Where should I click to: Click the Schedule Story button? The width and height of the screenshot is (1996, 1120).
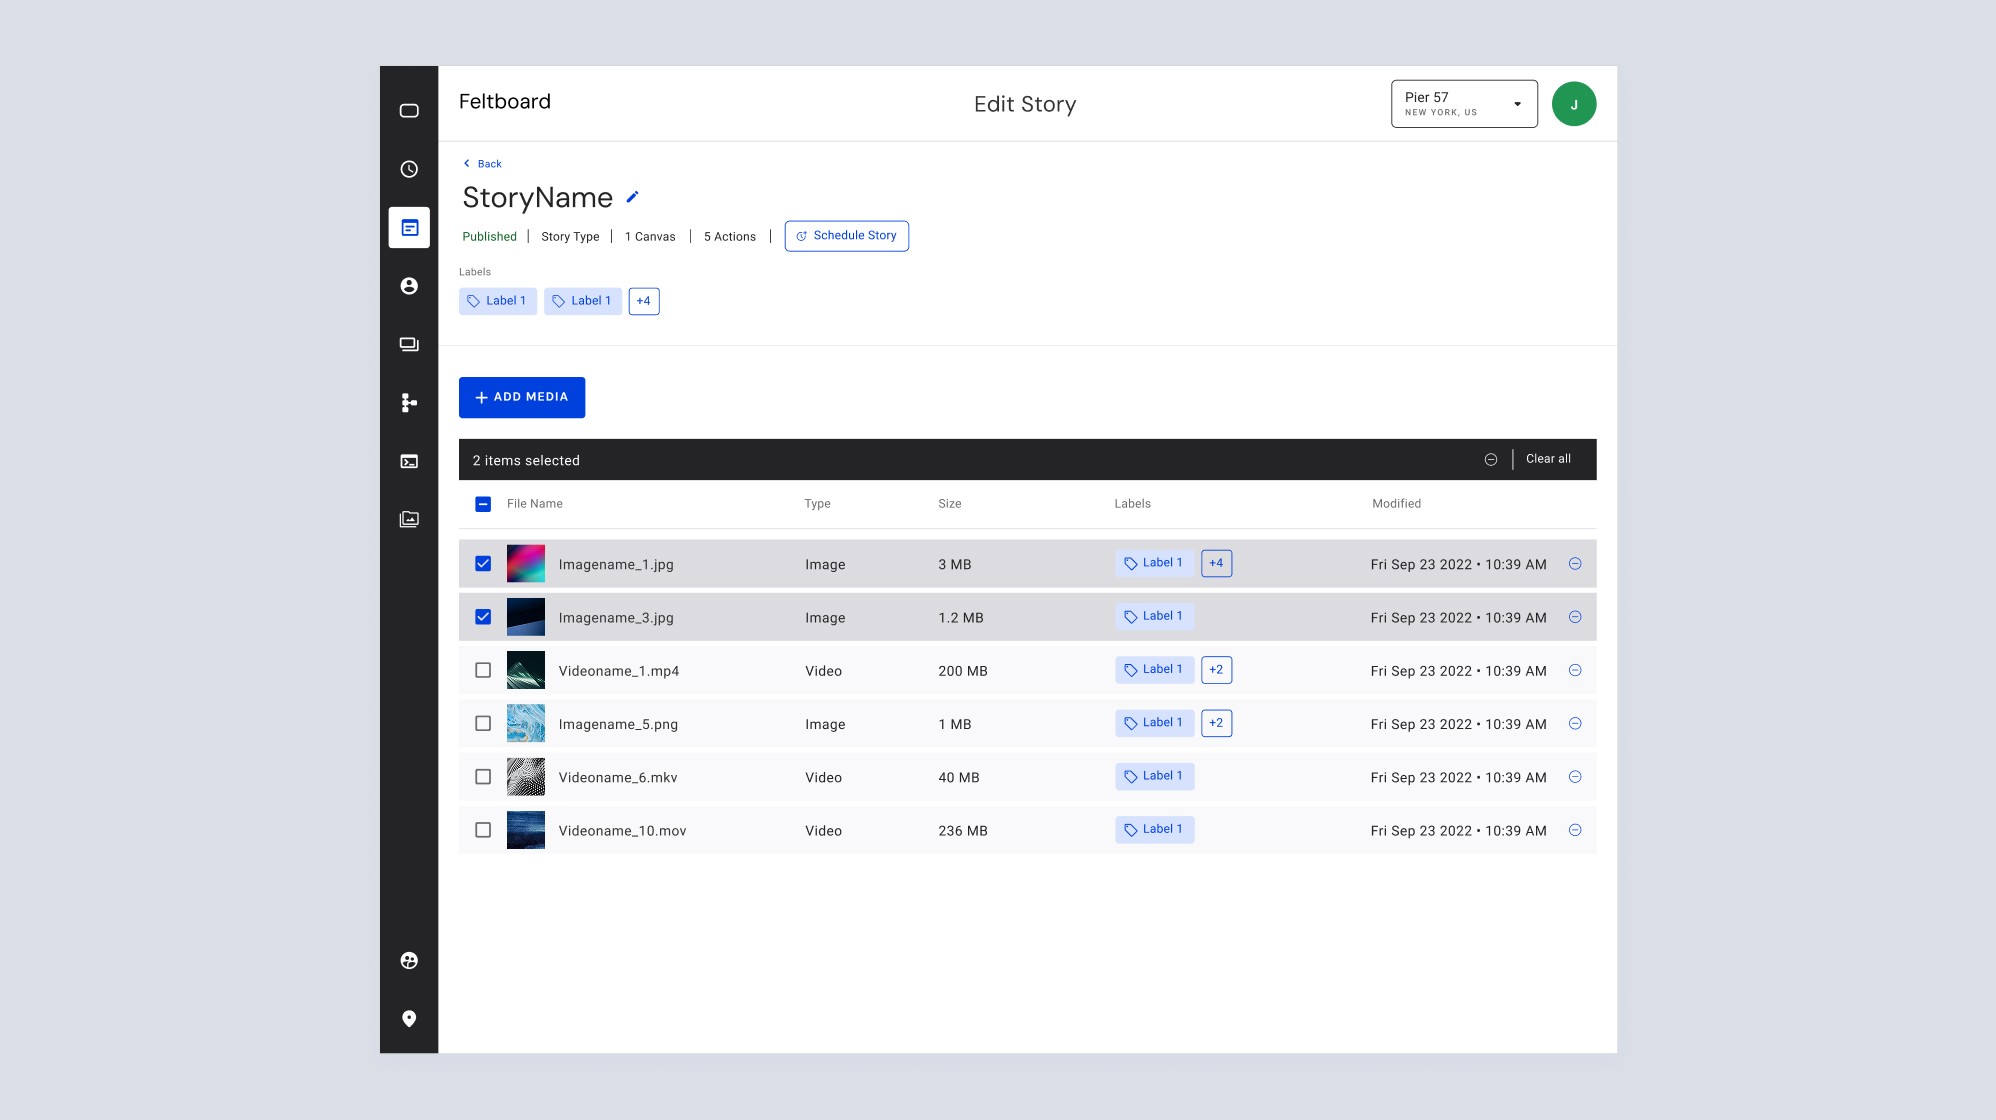(x=846, y=236)
